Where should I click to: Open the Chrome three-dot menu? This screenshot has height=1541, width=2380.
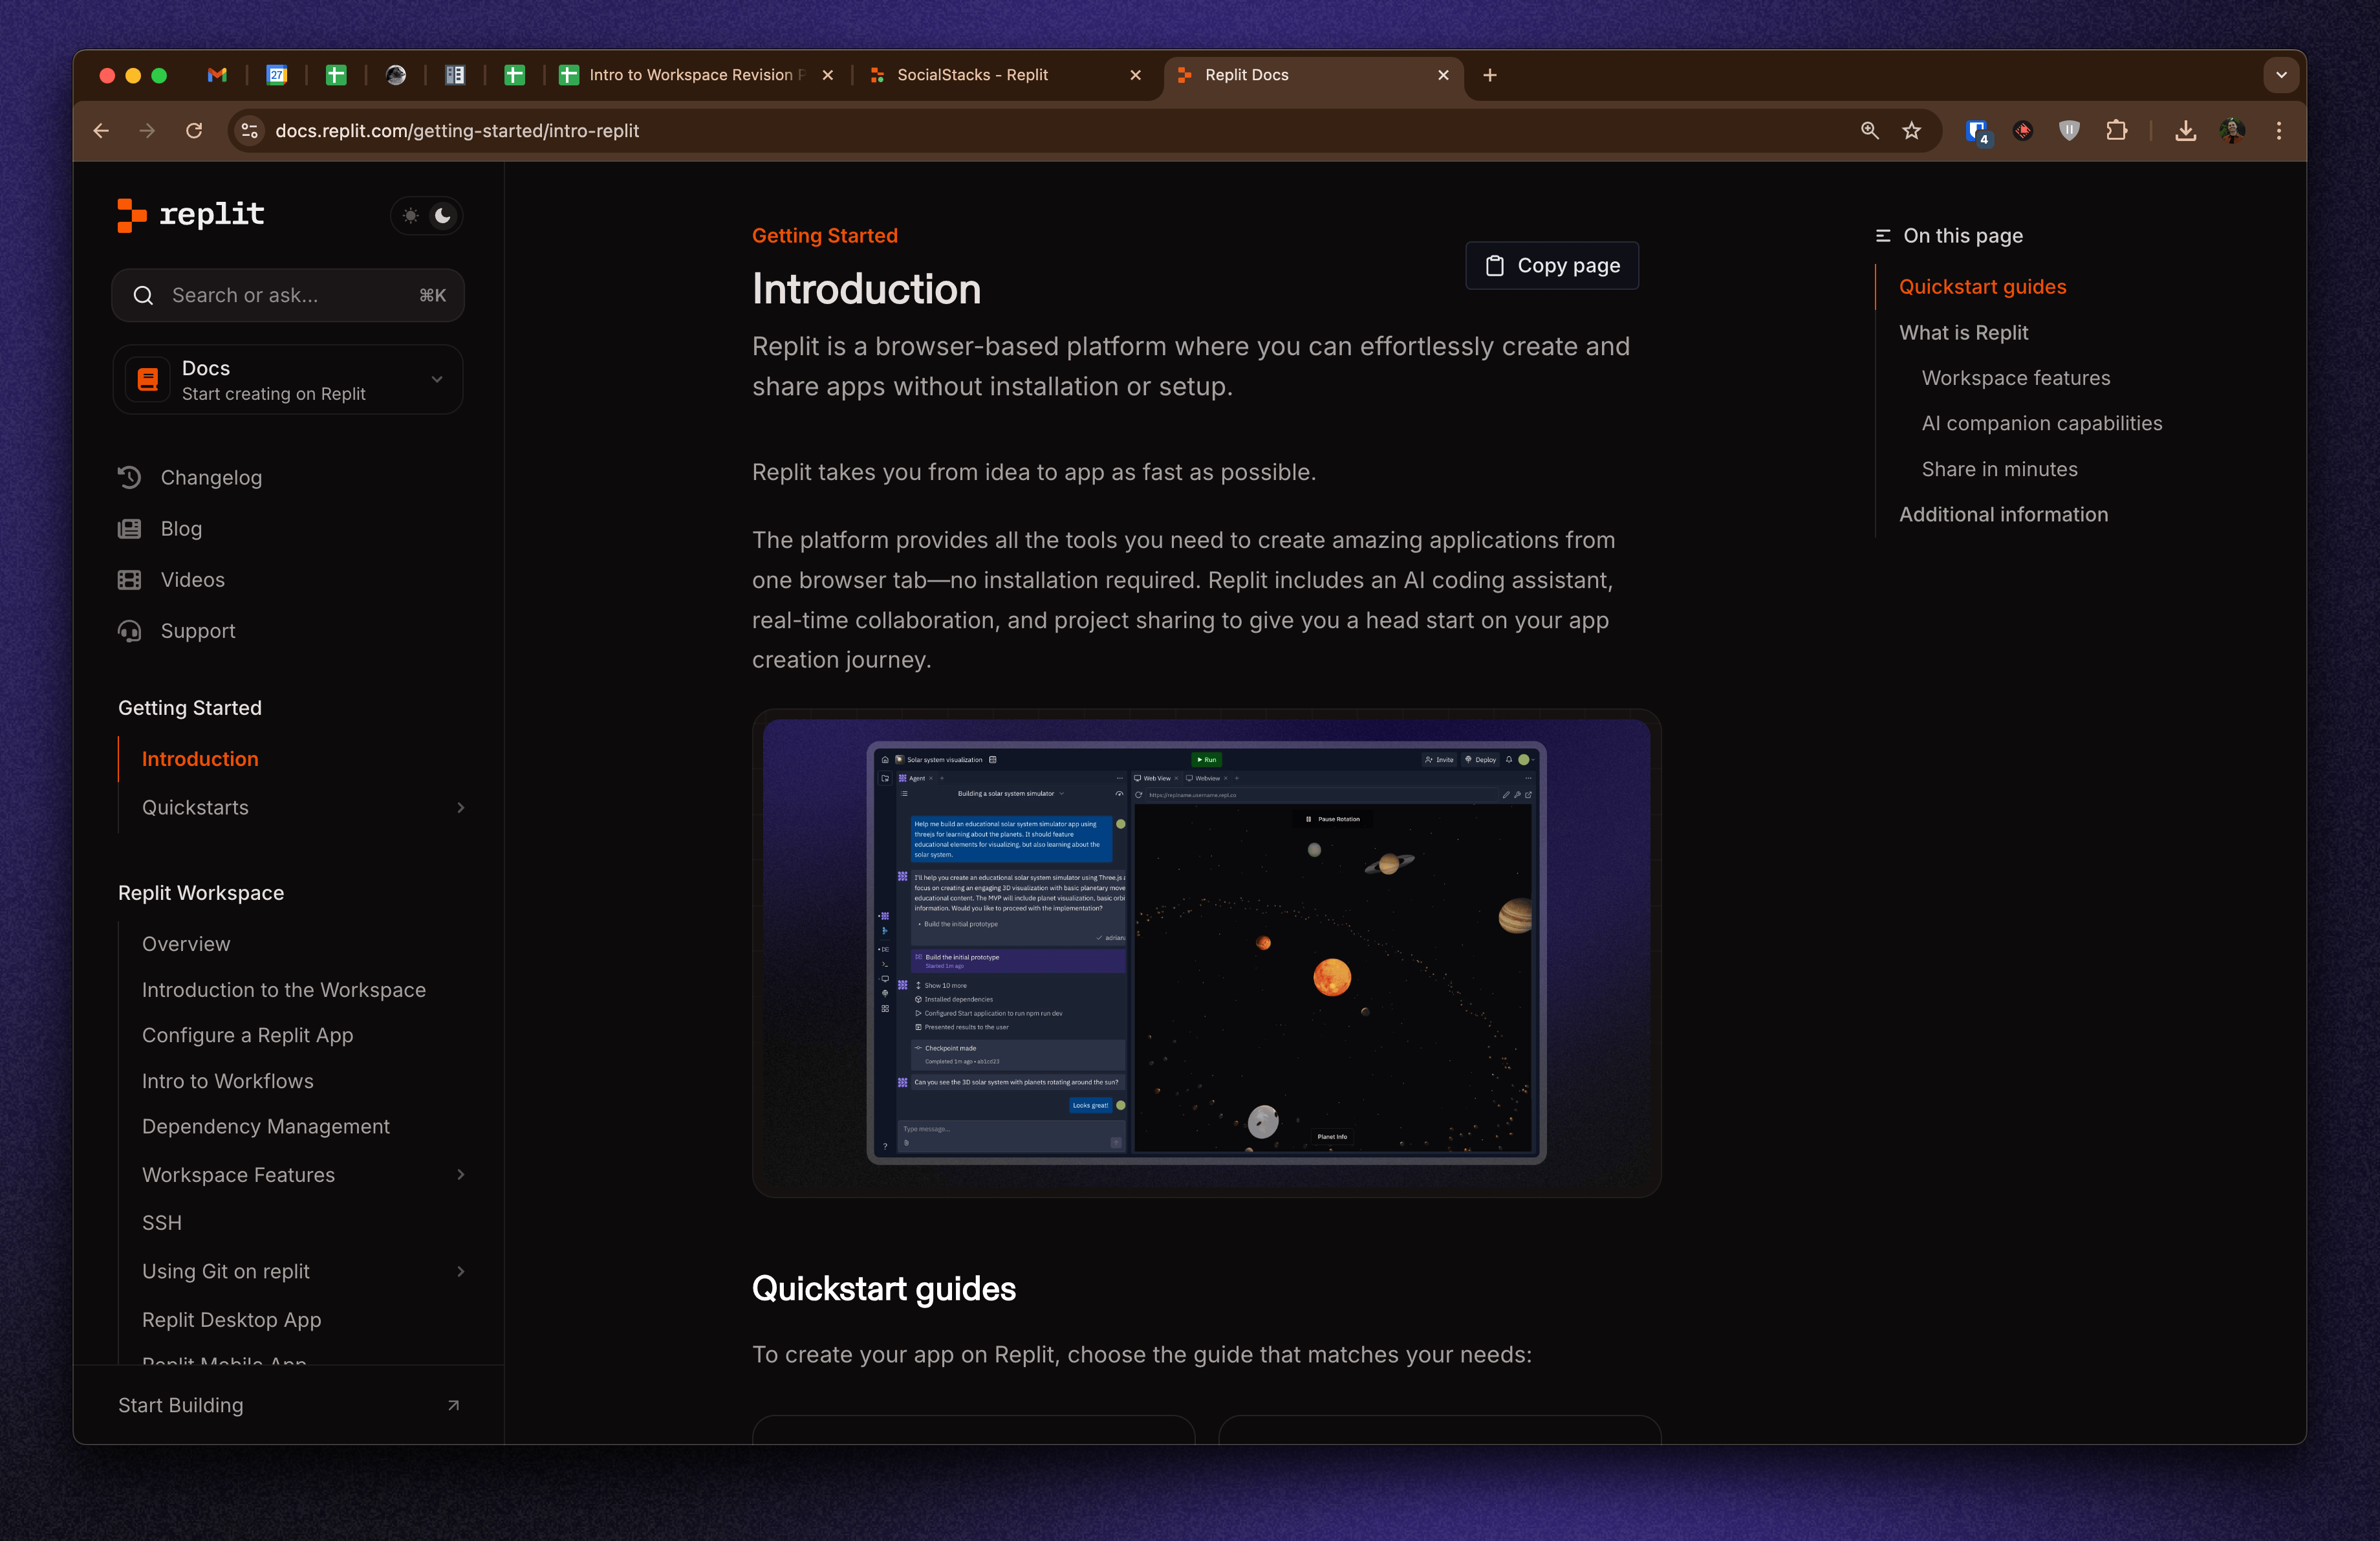tap(2279, 131)
